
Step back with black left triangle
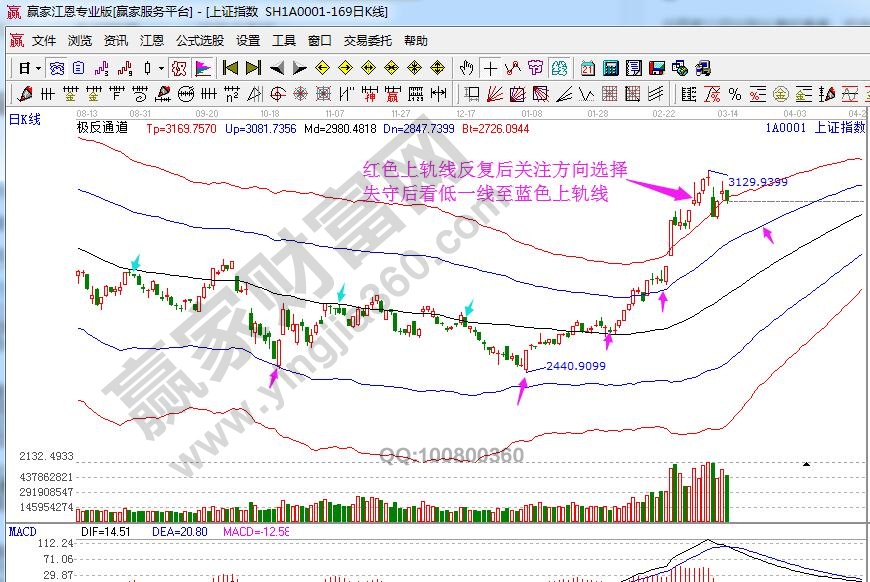(x=276, y=68)
